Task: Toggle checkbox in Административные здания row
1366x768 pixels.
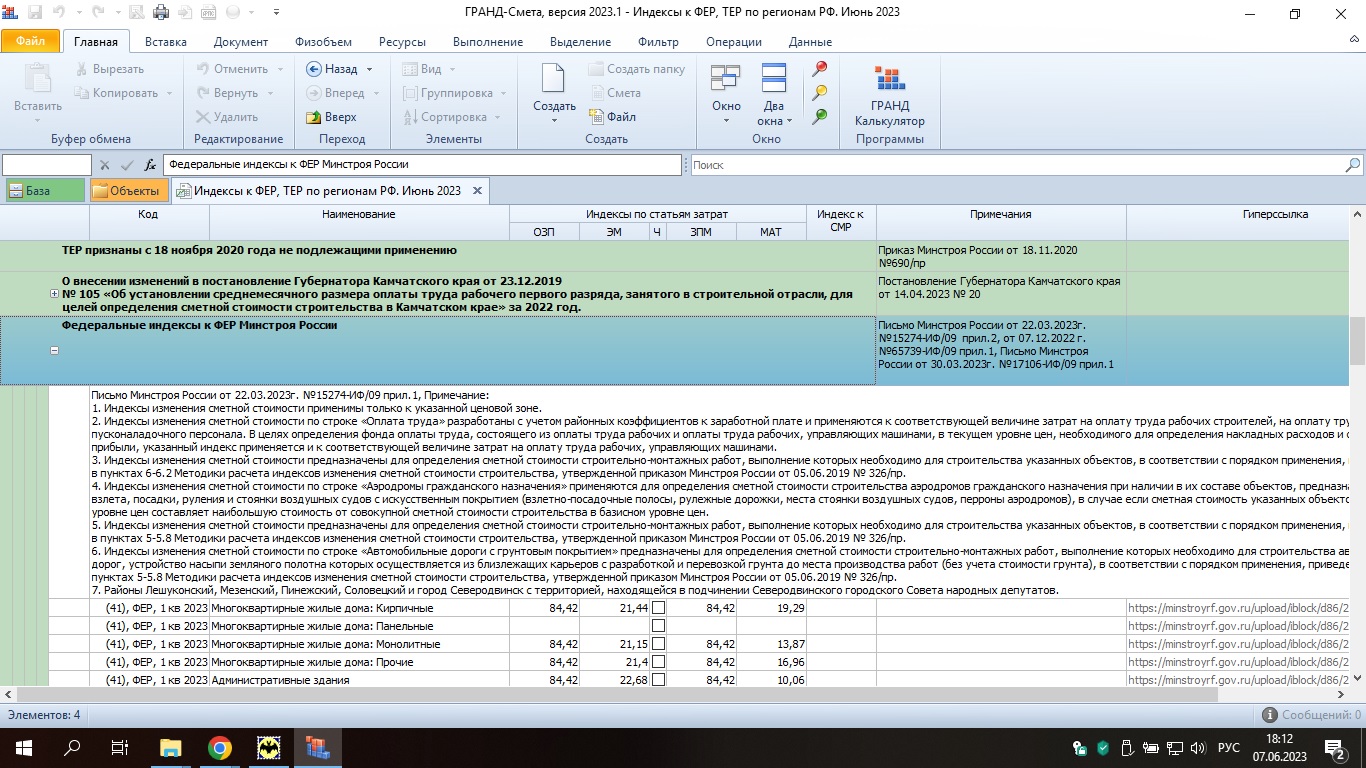Action: pos(658,680)
